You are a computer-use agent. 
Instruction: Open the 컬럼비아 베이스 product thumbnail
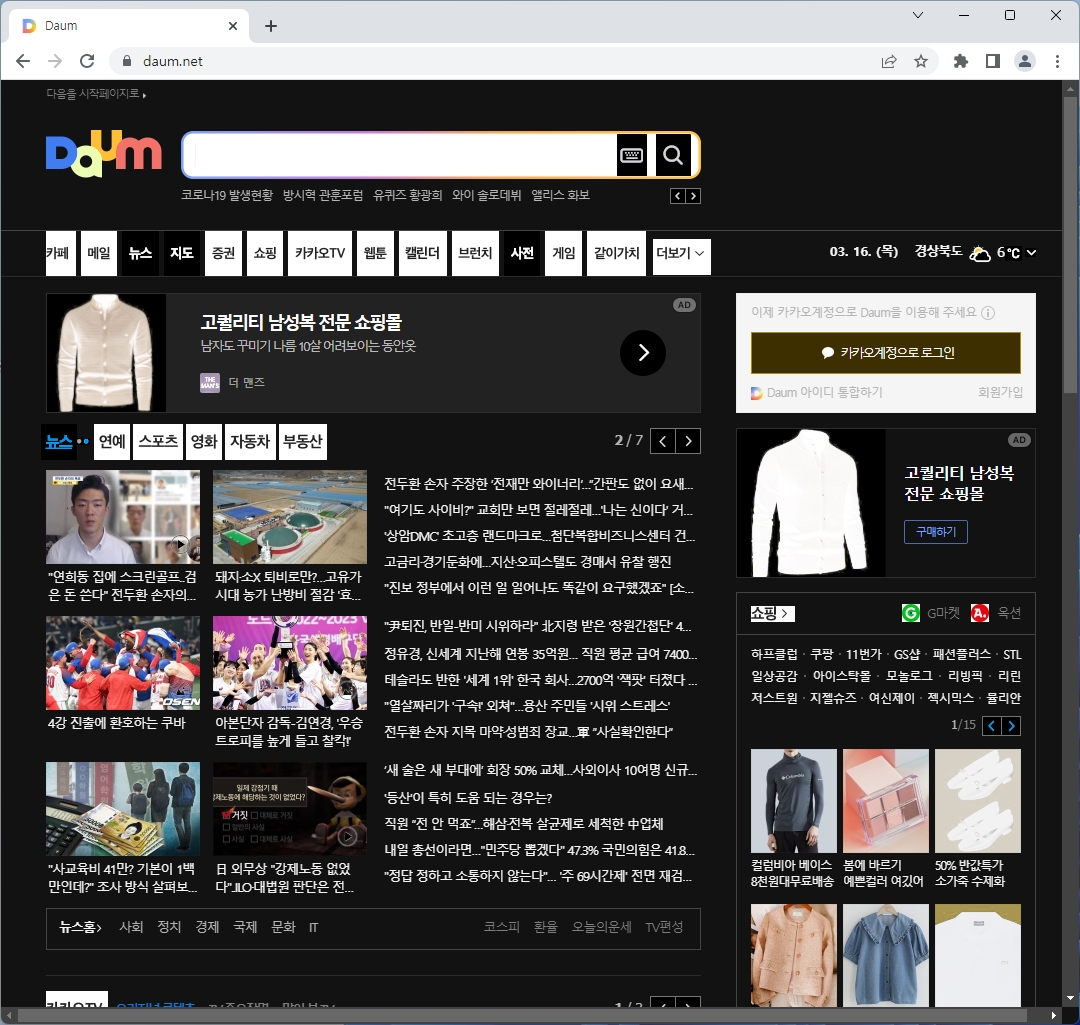pyautogui.click(x=793, y=801)
